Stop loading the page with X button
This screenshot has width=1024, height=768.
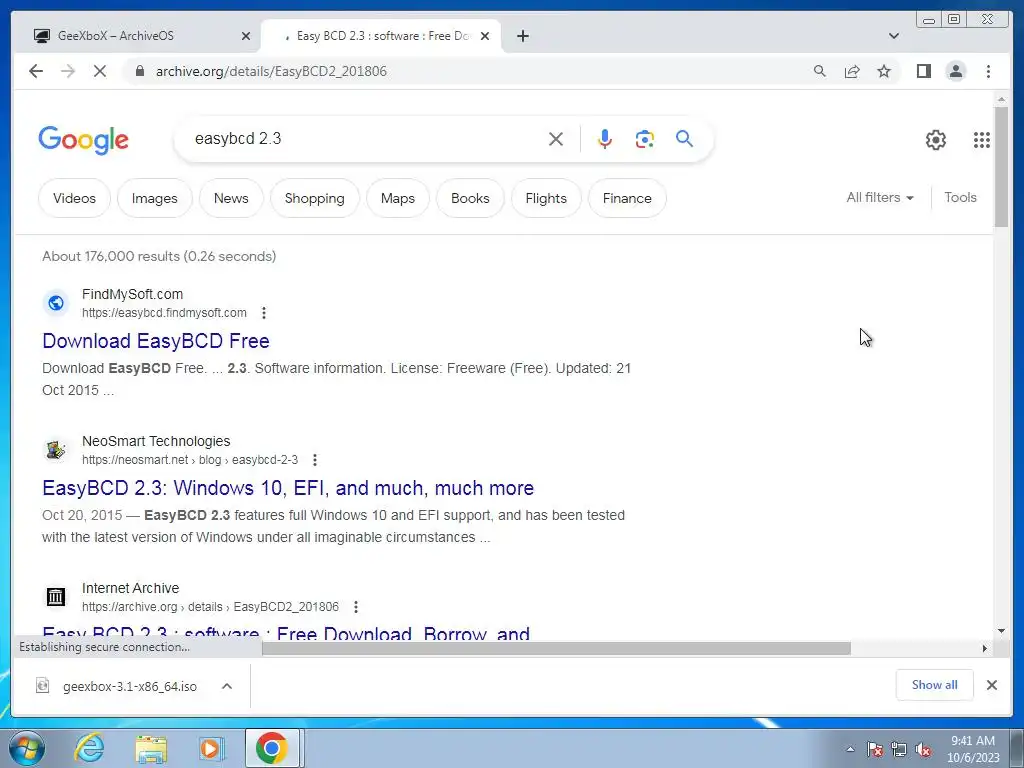(x=100, y=71)
